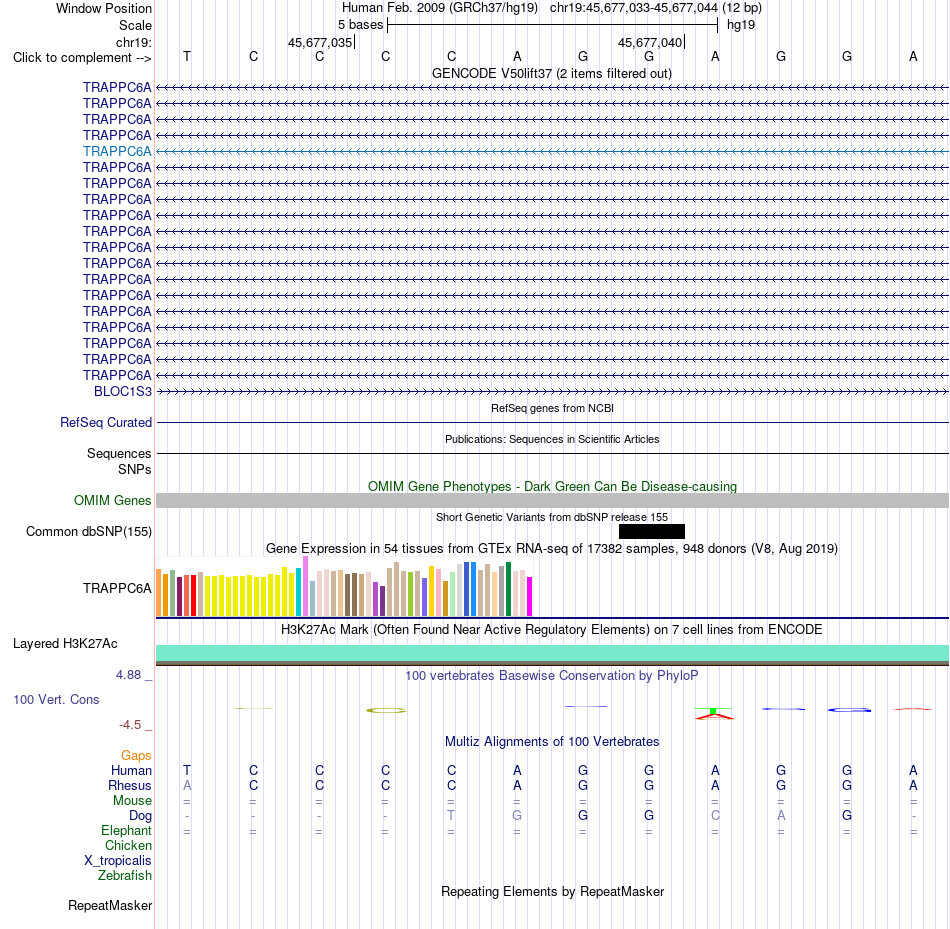Click '100 vertebrates Basewise Conservation by PhyloP' title
Screen dimensions: 950x929
(551, 676)
